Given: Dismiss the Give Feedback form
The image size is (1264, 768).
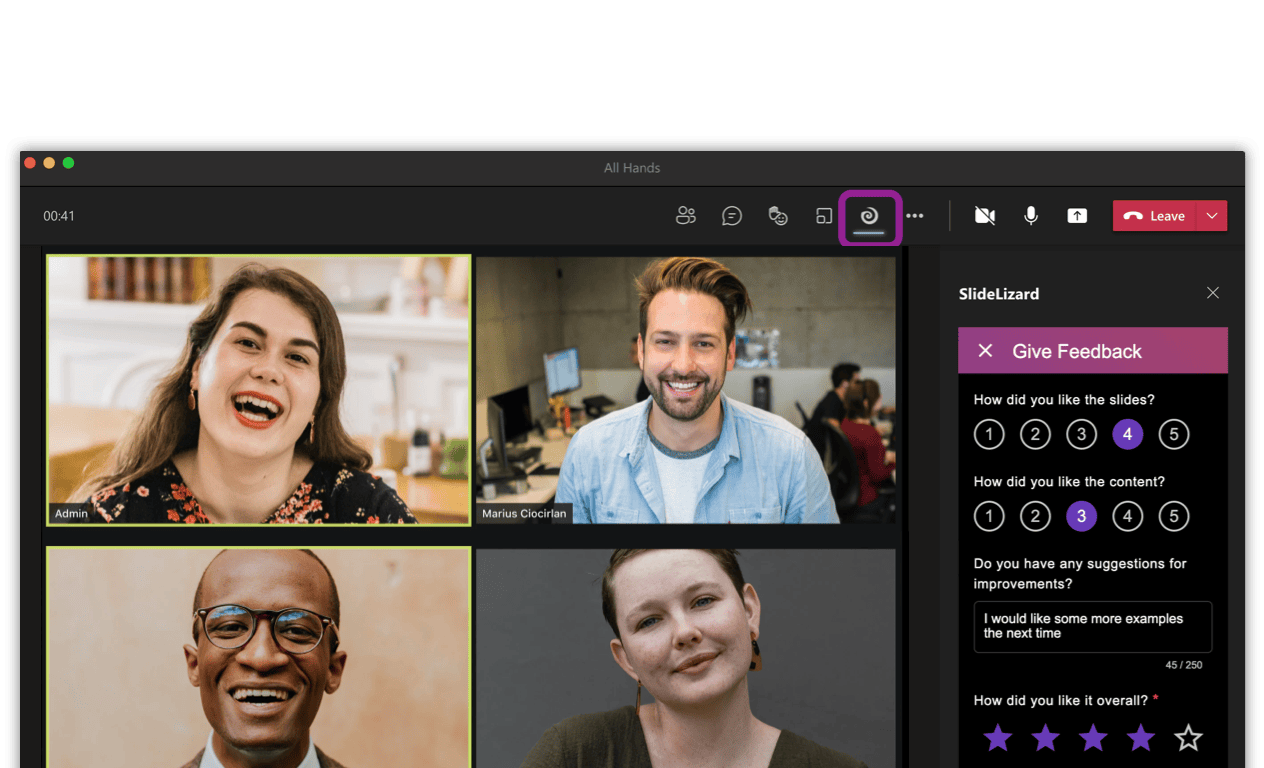Looking at the screenshot, I should tap(985, 351).
